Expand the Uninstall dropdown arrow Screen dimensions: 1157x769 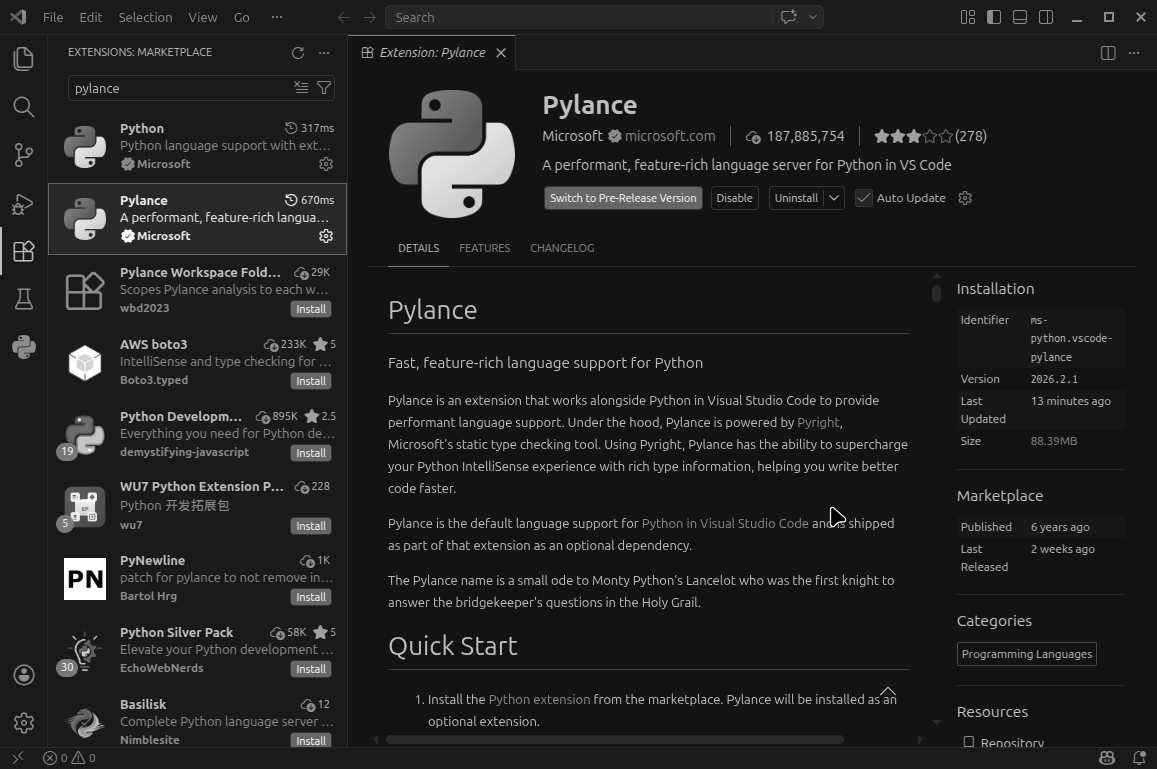point(834,198)
